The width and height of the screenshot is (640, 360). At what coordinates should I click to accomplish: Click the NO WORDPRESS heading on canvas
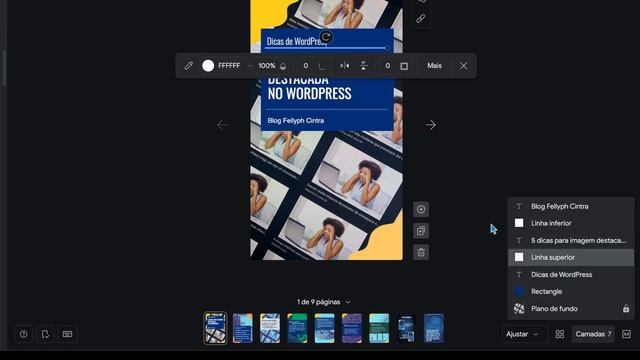[x=309, y=93]
